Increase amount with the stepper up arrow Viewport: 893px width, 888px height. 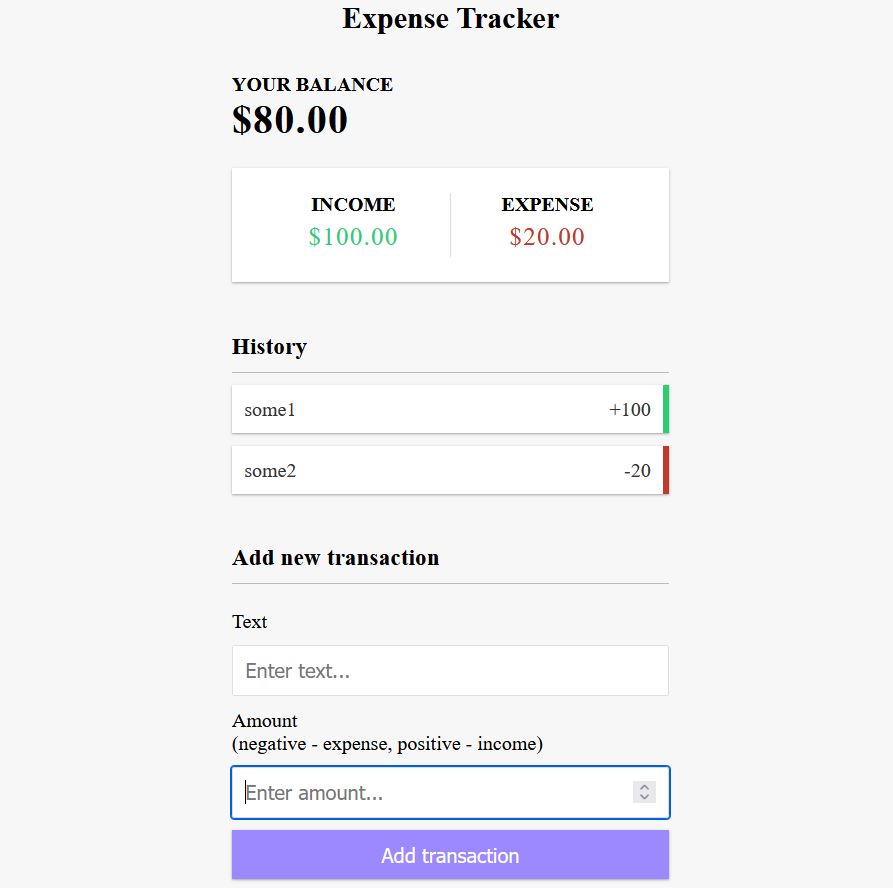tap(644, 787)
